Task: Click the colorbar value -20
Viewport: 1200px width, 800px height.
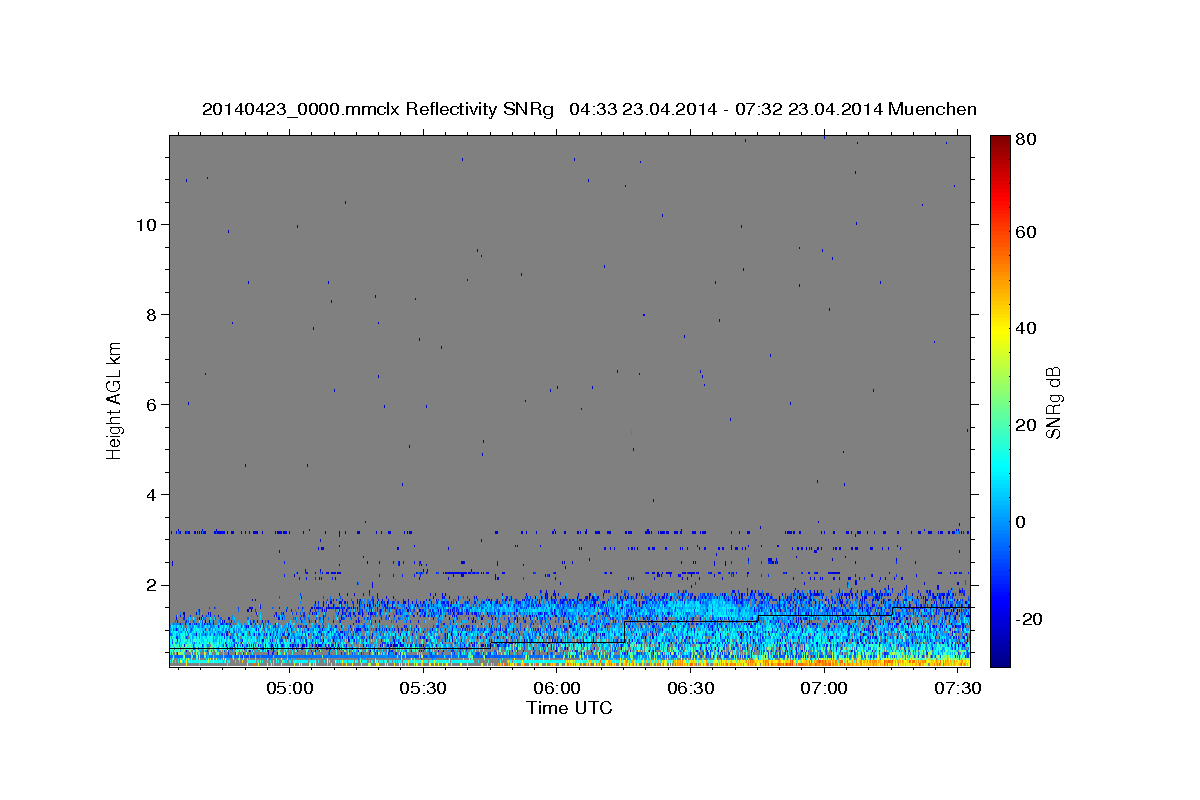Action: (x=1028, y=619)
